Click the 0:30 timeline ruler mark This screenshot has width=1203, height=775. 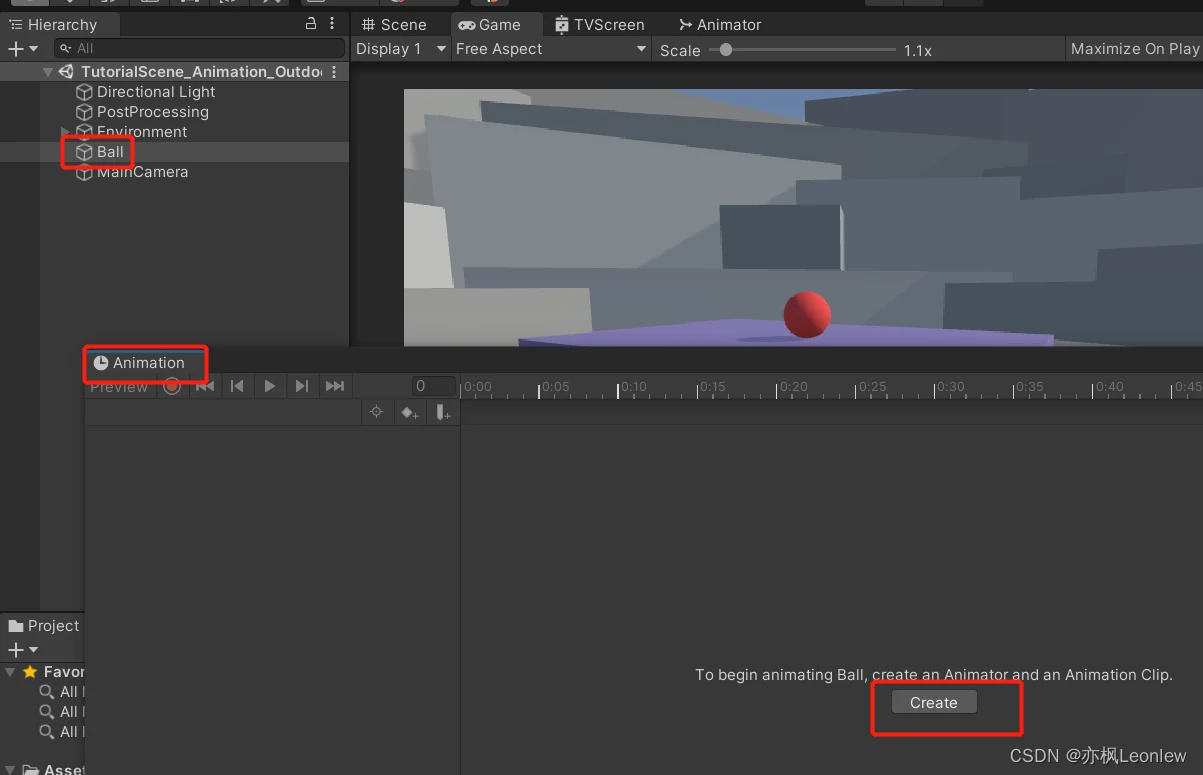click(x=950, y=386)
